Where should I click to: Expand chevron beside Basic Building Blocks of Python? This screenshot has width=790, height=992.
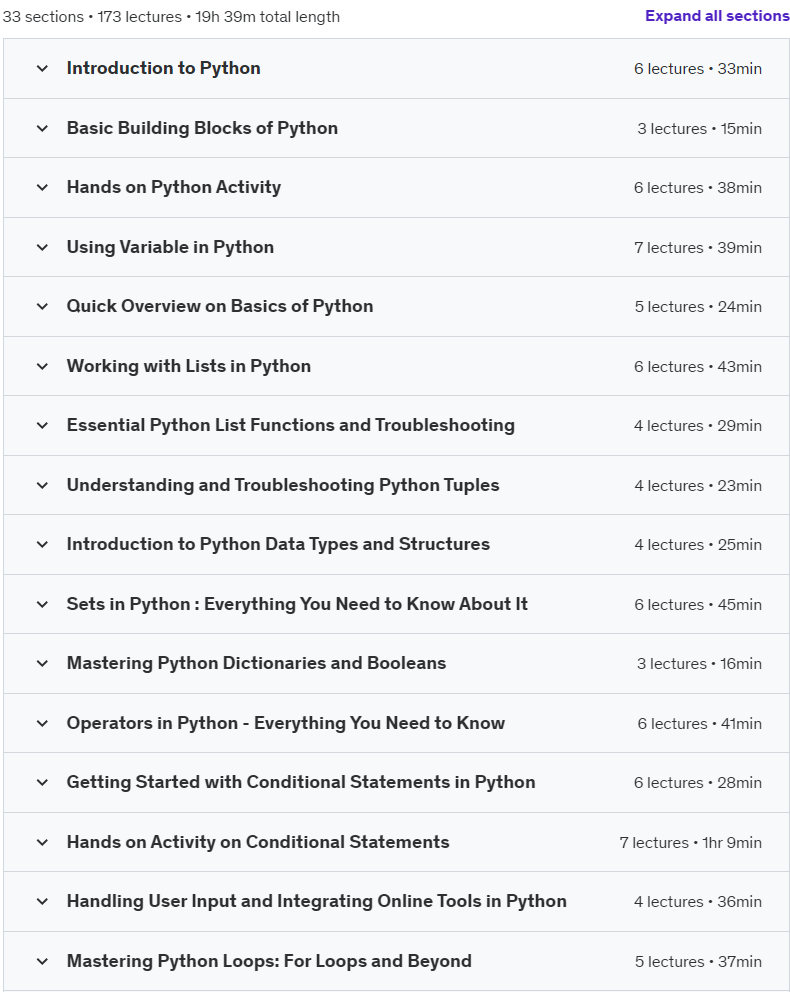tap(42, 128)
